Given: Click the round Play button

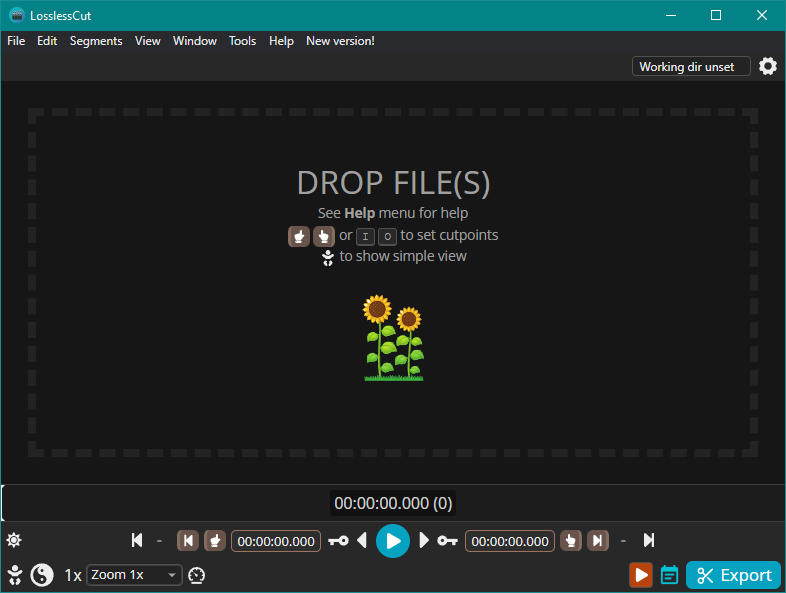Looking at the screenshot, I should click(393, 541).
